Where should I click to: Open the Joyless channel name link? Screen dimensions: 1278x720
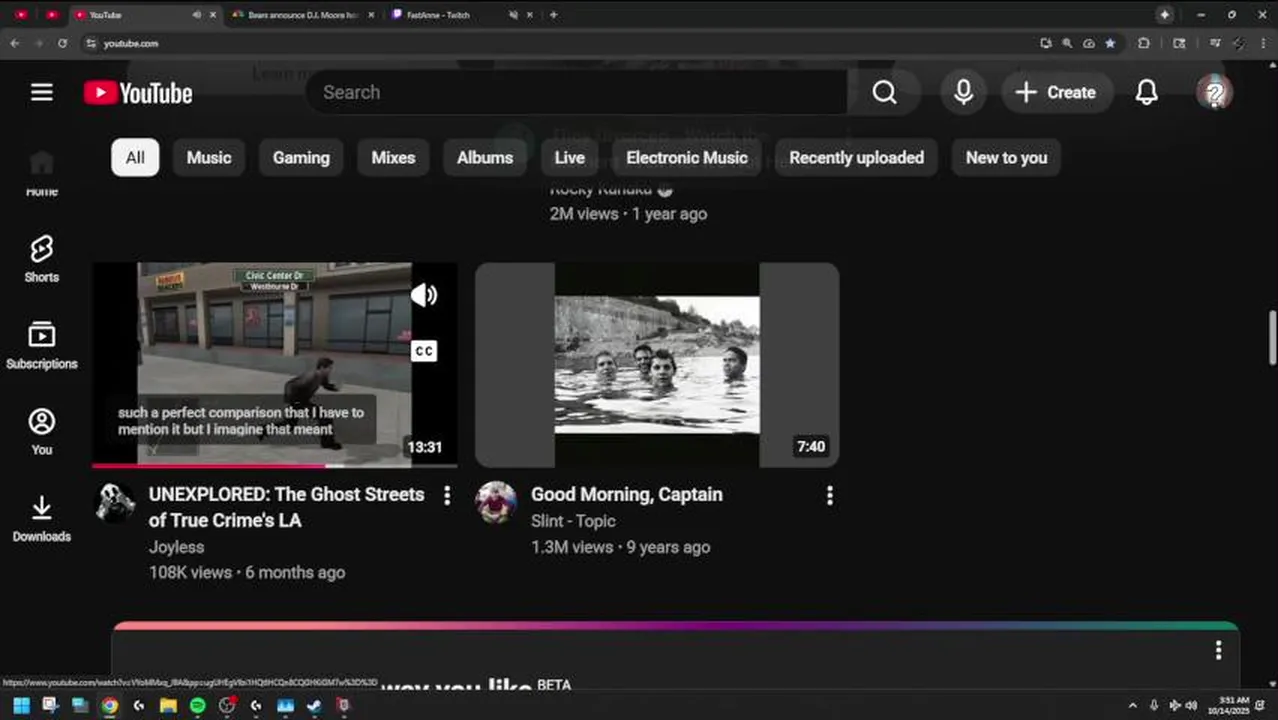pyautogui.click(x=176, y=547)
